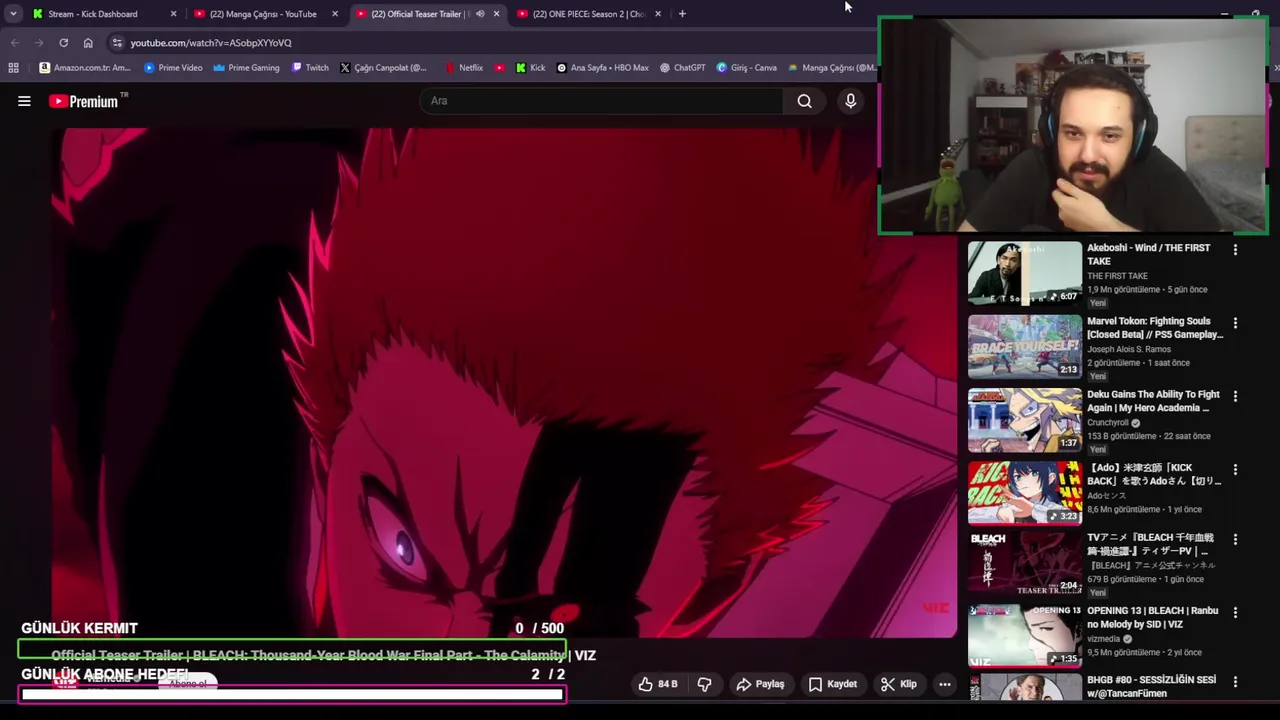The image size is (1280, 720).
Task: Click the search magnifier button
Action: 805,101
